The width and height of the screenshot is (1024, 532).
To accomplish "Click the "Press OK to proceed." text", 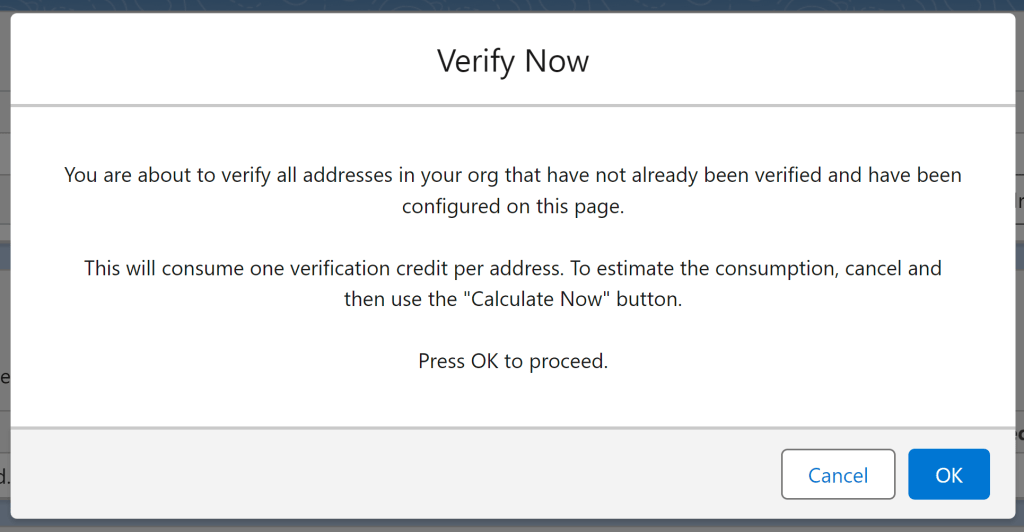I will pos(513,361).
